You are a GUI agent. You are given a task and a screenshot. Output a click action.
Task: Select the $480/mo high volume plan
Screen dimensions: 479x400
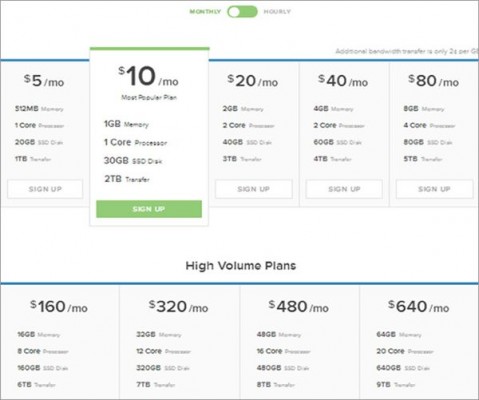point(299,307)
